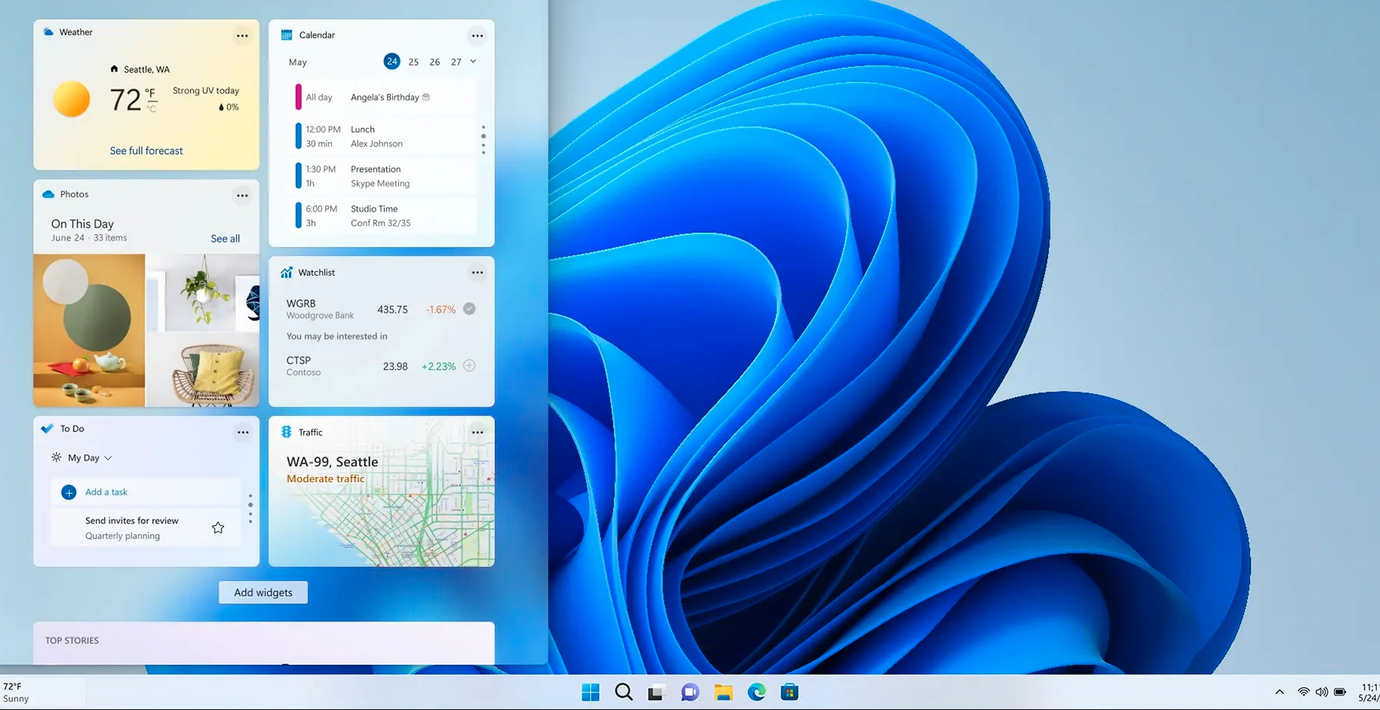Expand the My Day list dropdown

pyautogui.click(x=108, y=458)
